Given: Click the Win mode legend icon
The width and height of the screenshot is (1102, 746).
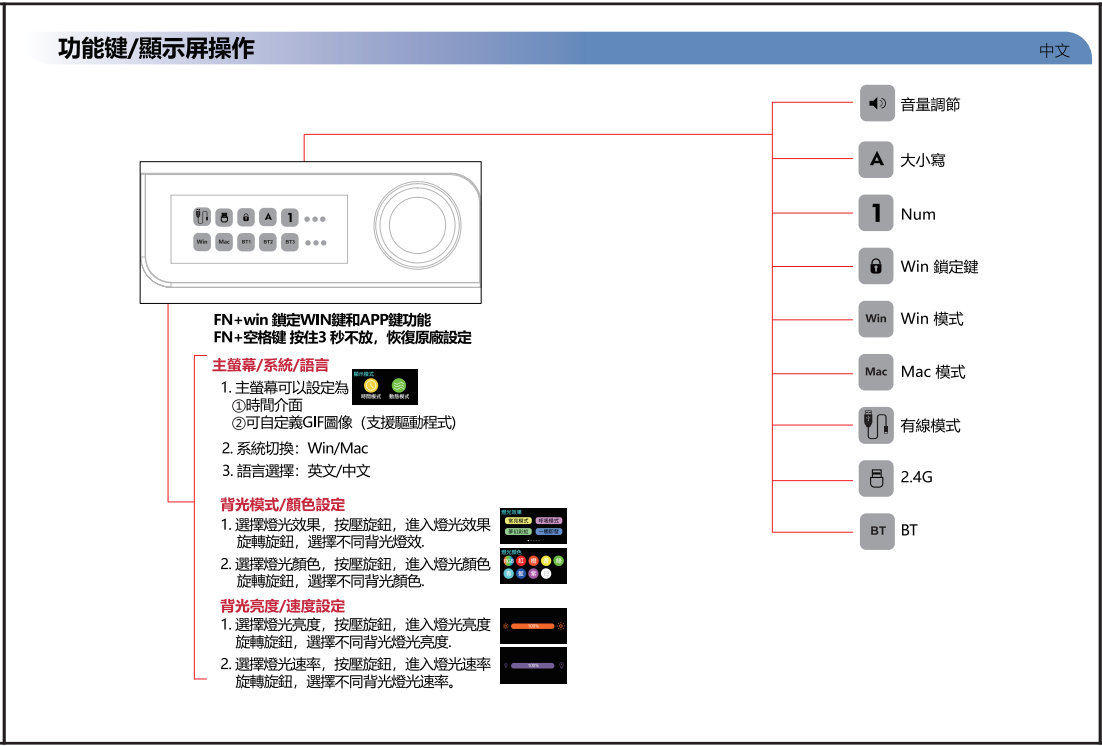Looking at the screenshot, I should click(x=876, y=319).
